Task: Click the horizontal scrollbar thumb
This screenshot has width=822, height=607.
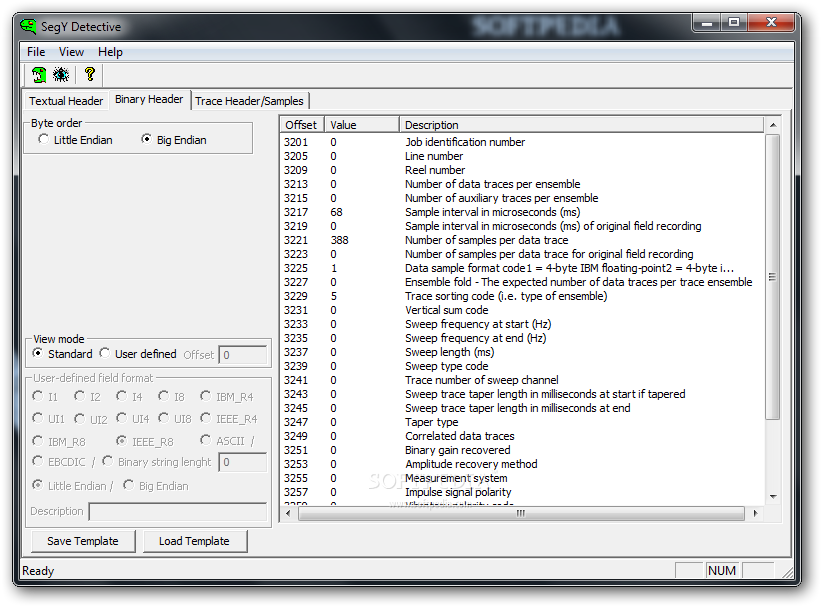Action: [x=521, y=513]
